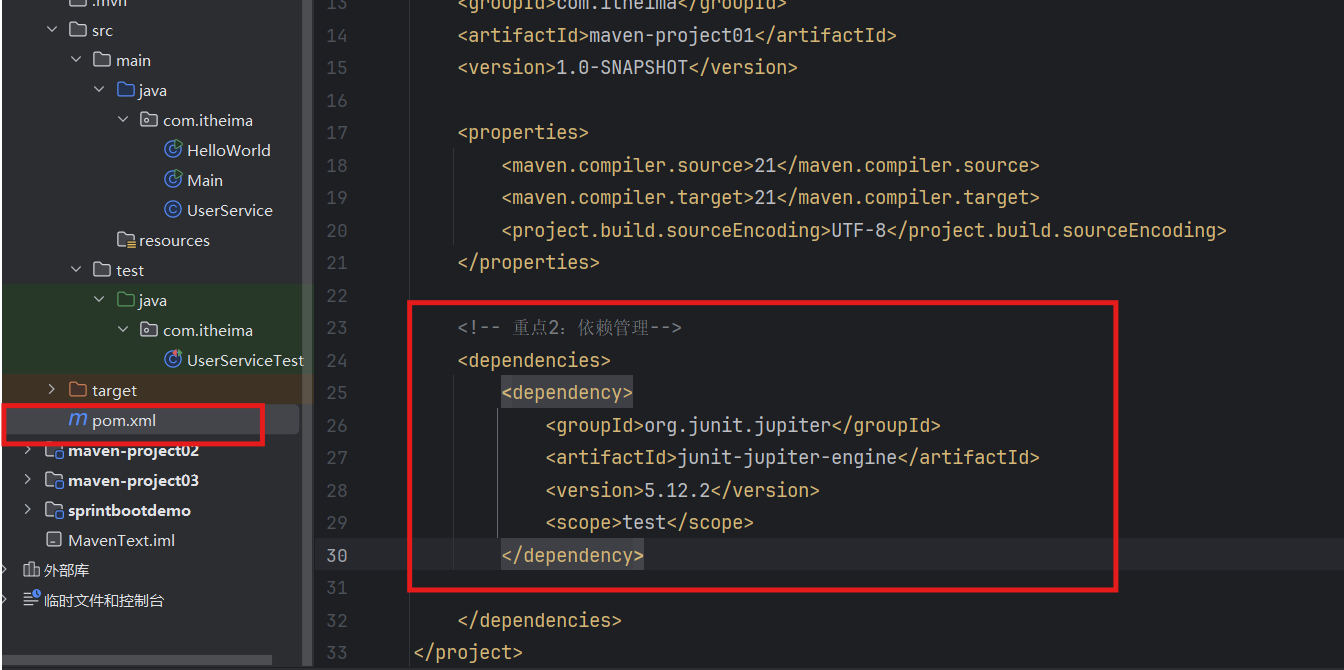Click the 外部库 library icon

pyautogui.click(x=31, y=570)
